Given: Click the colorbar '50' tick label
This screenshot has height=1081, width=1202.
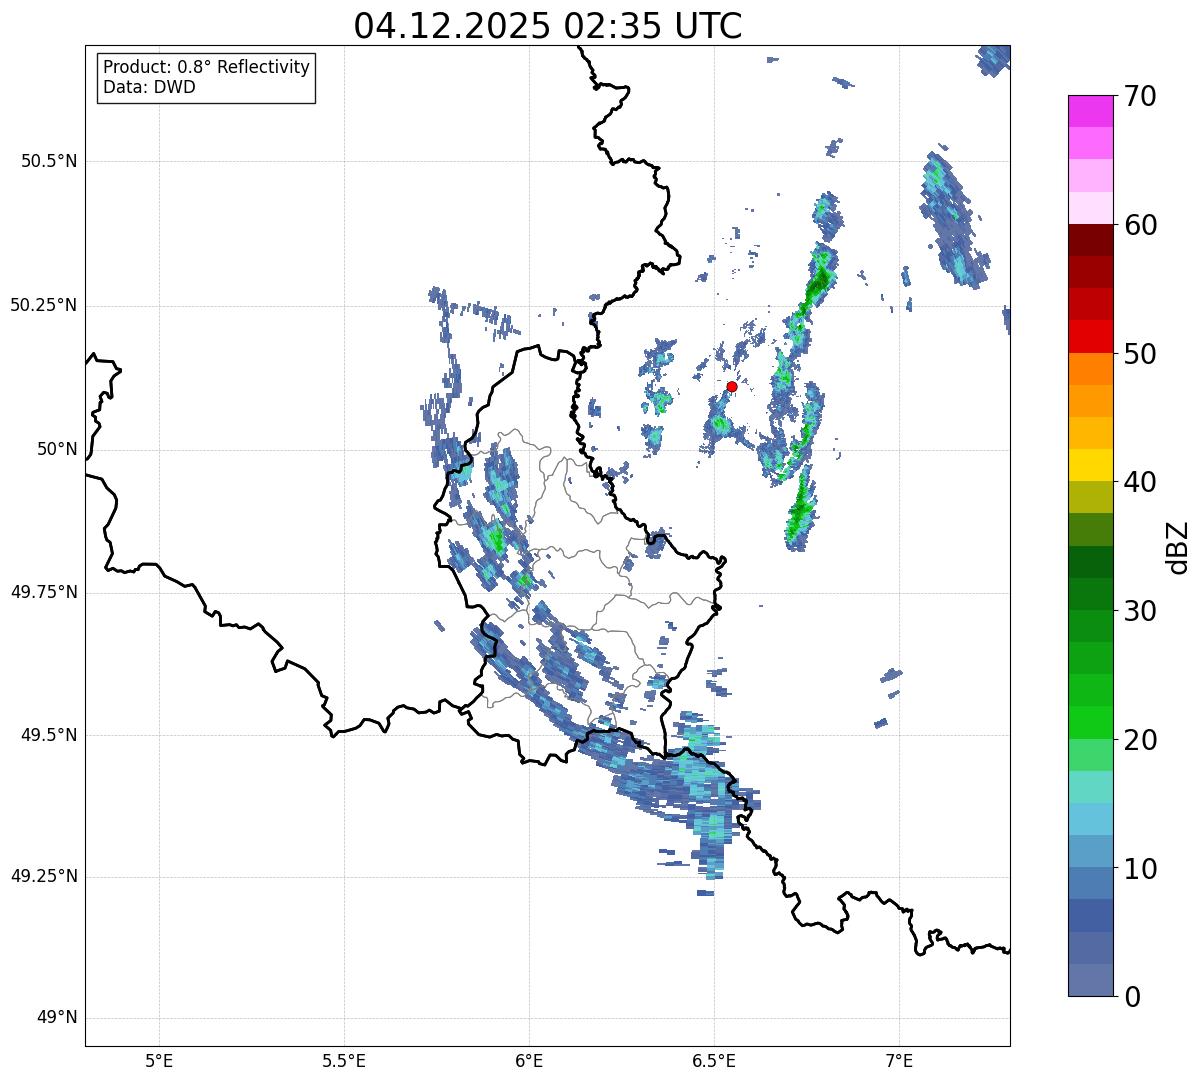Looking at the screenshot, I should (1140, 354).
